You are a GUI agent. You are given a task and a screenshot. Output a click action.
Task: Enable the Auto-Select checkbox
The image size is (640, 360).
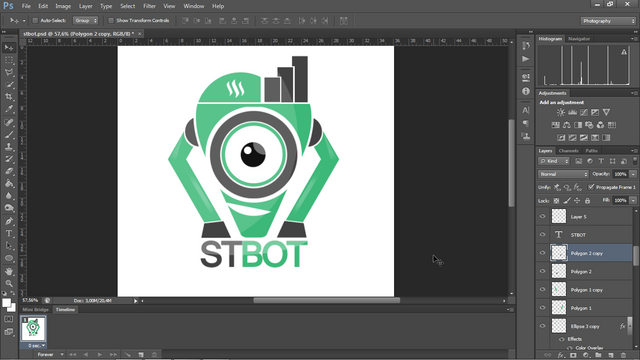click(35, 20)
